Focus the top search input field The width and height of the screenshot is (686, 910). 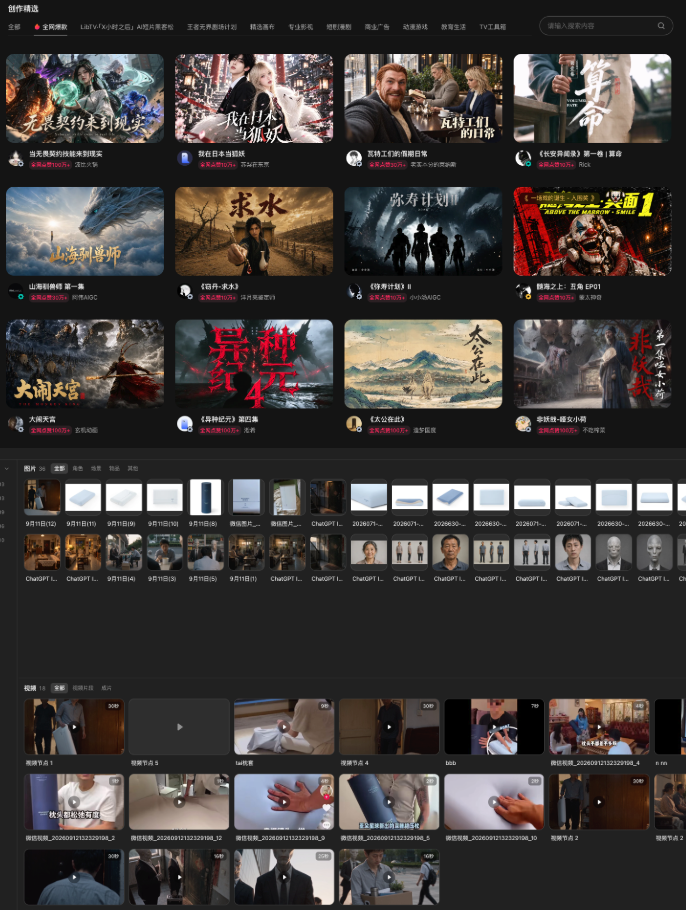(x=606, y=26)
